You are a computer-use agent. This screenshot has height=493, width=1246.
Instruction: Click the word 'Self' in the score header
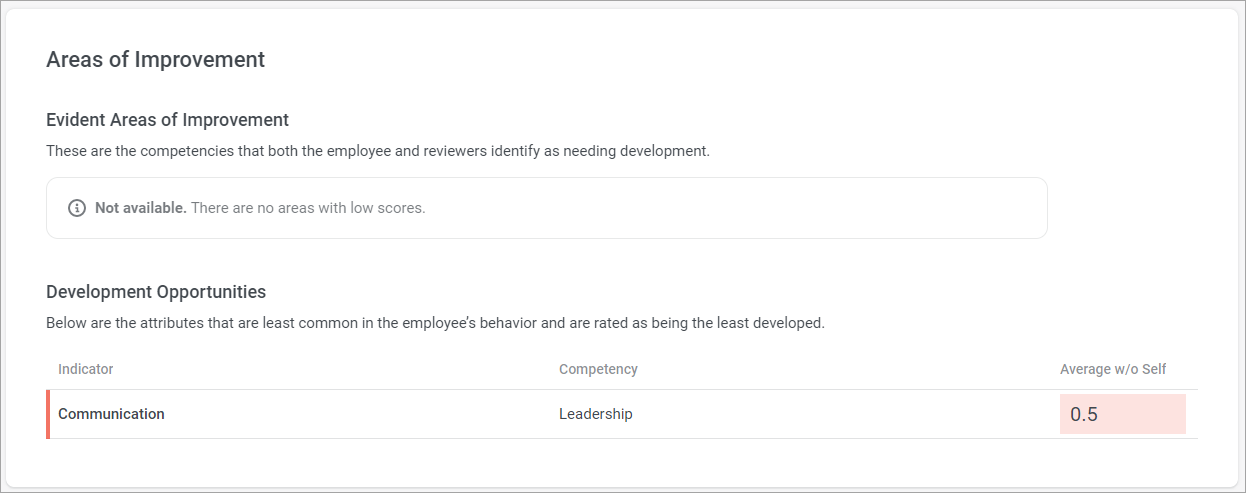click(1154, 369)
